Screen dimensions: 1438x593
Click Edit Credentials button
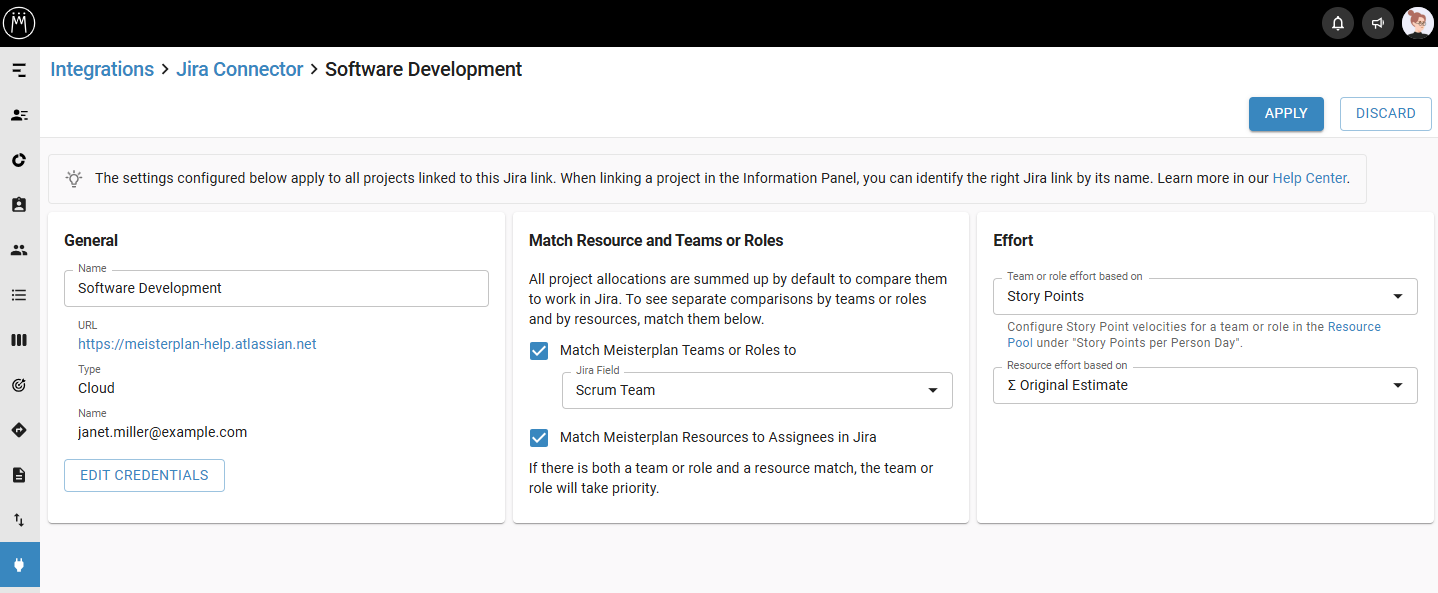tap(144, 475)
